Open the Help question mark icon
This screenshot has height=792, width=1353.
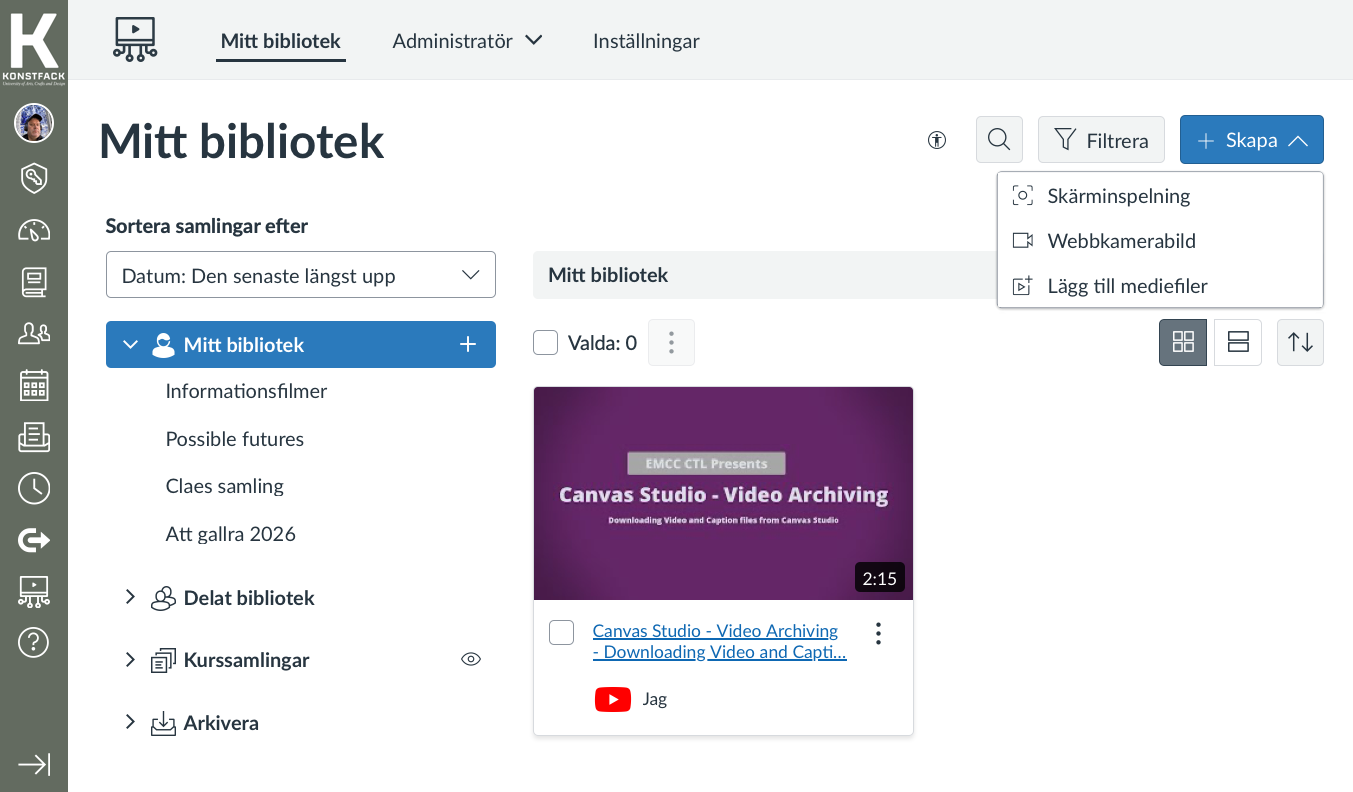tap(34, 643)
